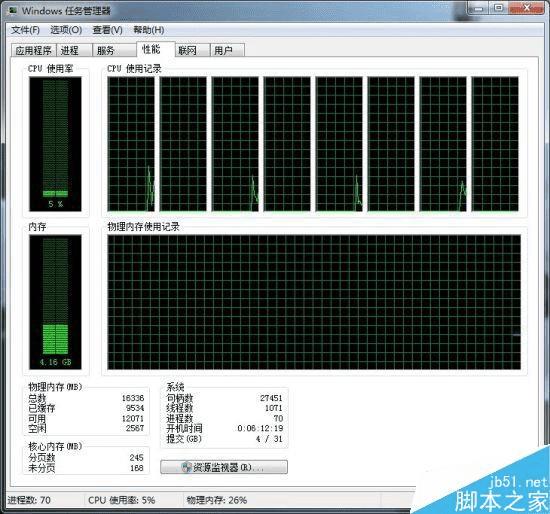Click the 系统 group label
Image resolution: width=550 pixels, height=514 pixels.
[175, 387]
